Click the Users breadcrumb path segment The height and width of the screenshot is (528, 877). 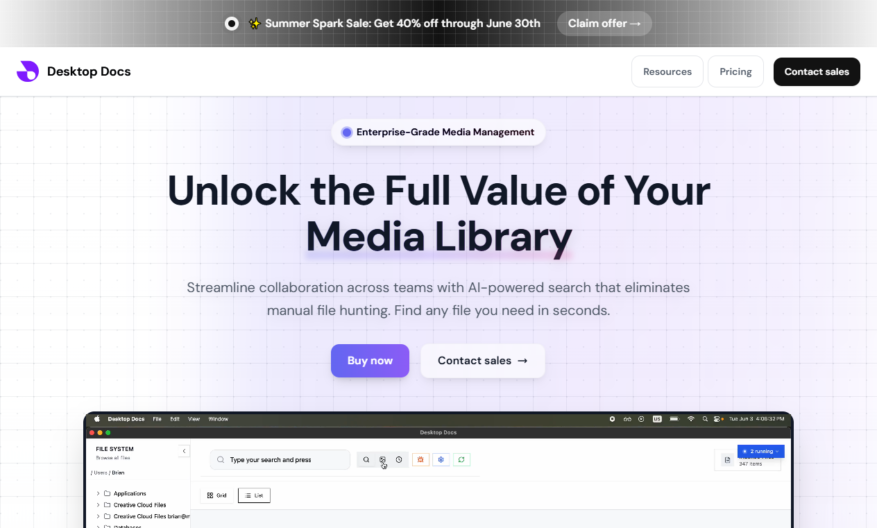[100, 473]
